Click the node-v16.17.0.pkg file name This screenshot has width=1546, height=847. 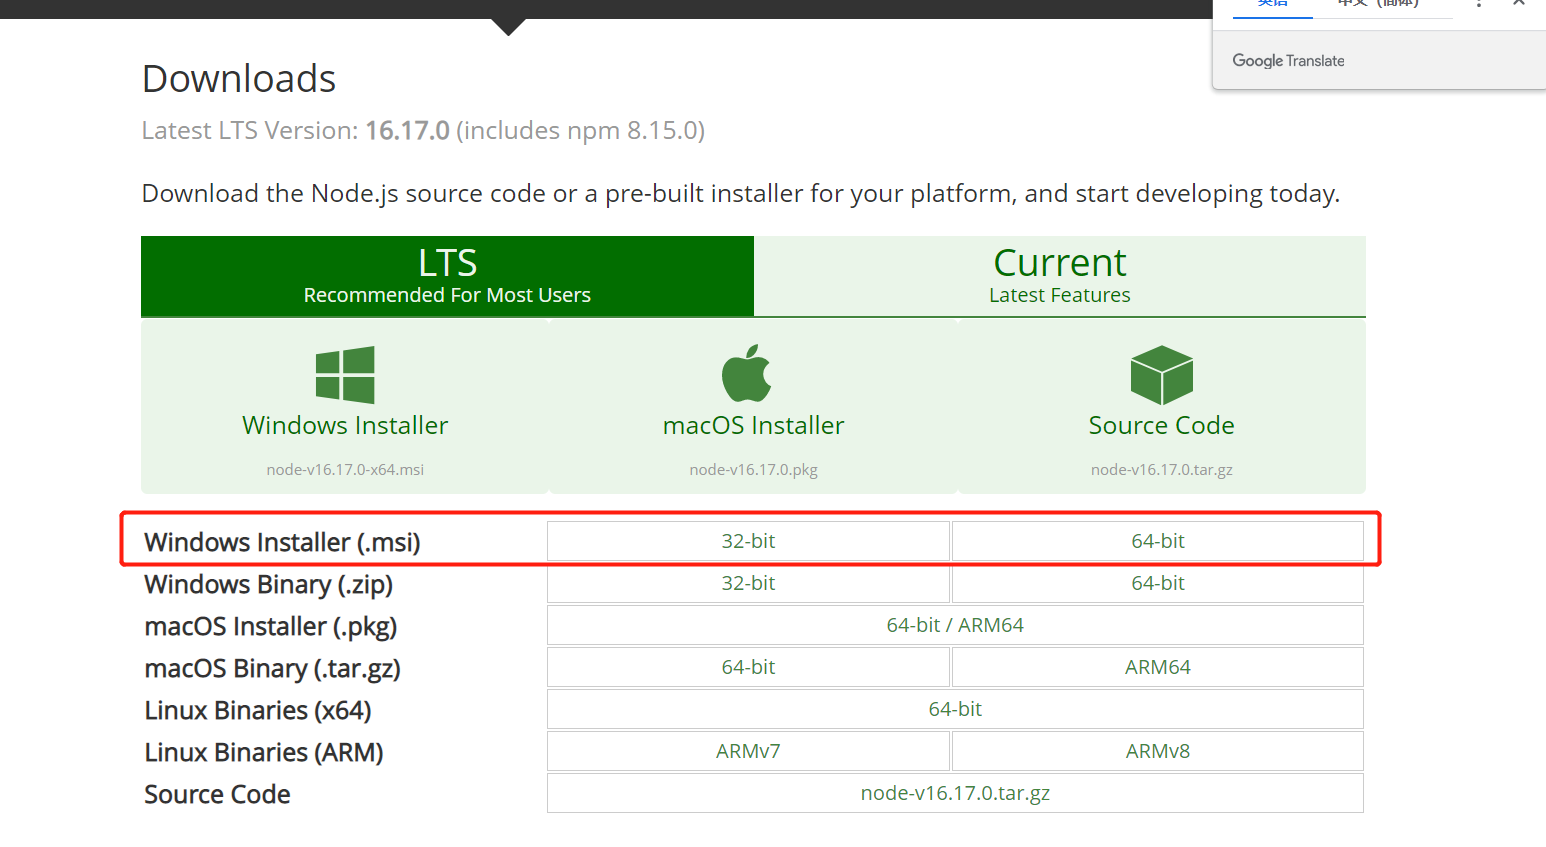coord(753,469)
